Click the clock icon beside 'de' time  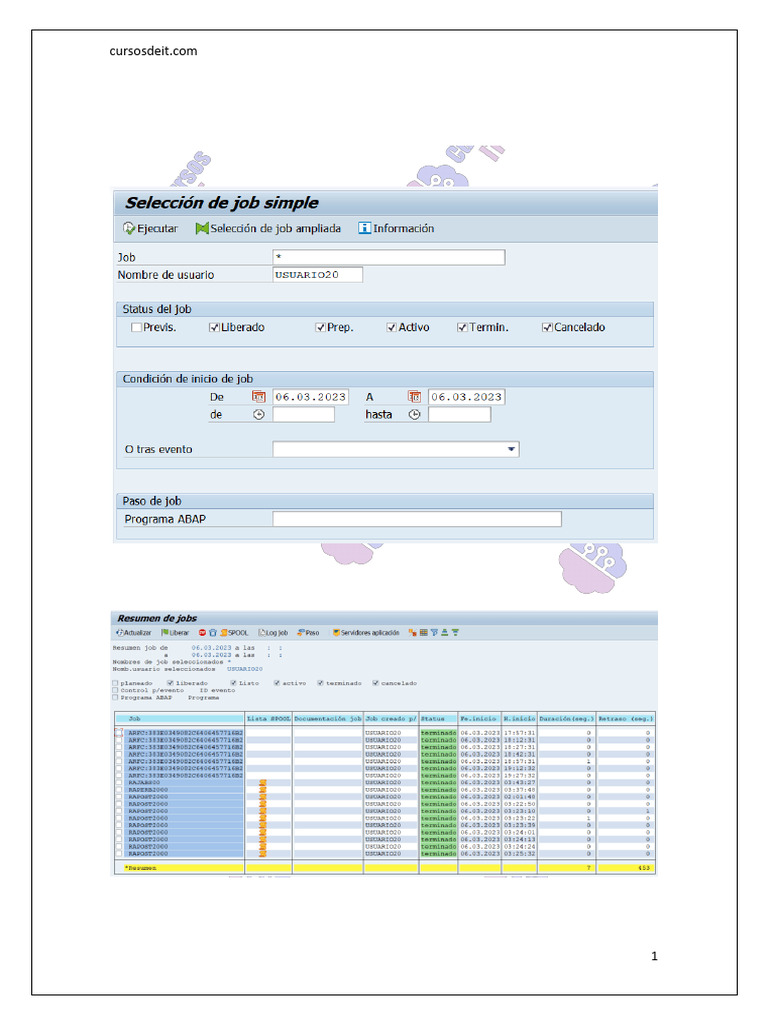(259, 414)
